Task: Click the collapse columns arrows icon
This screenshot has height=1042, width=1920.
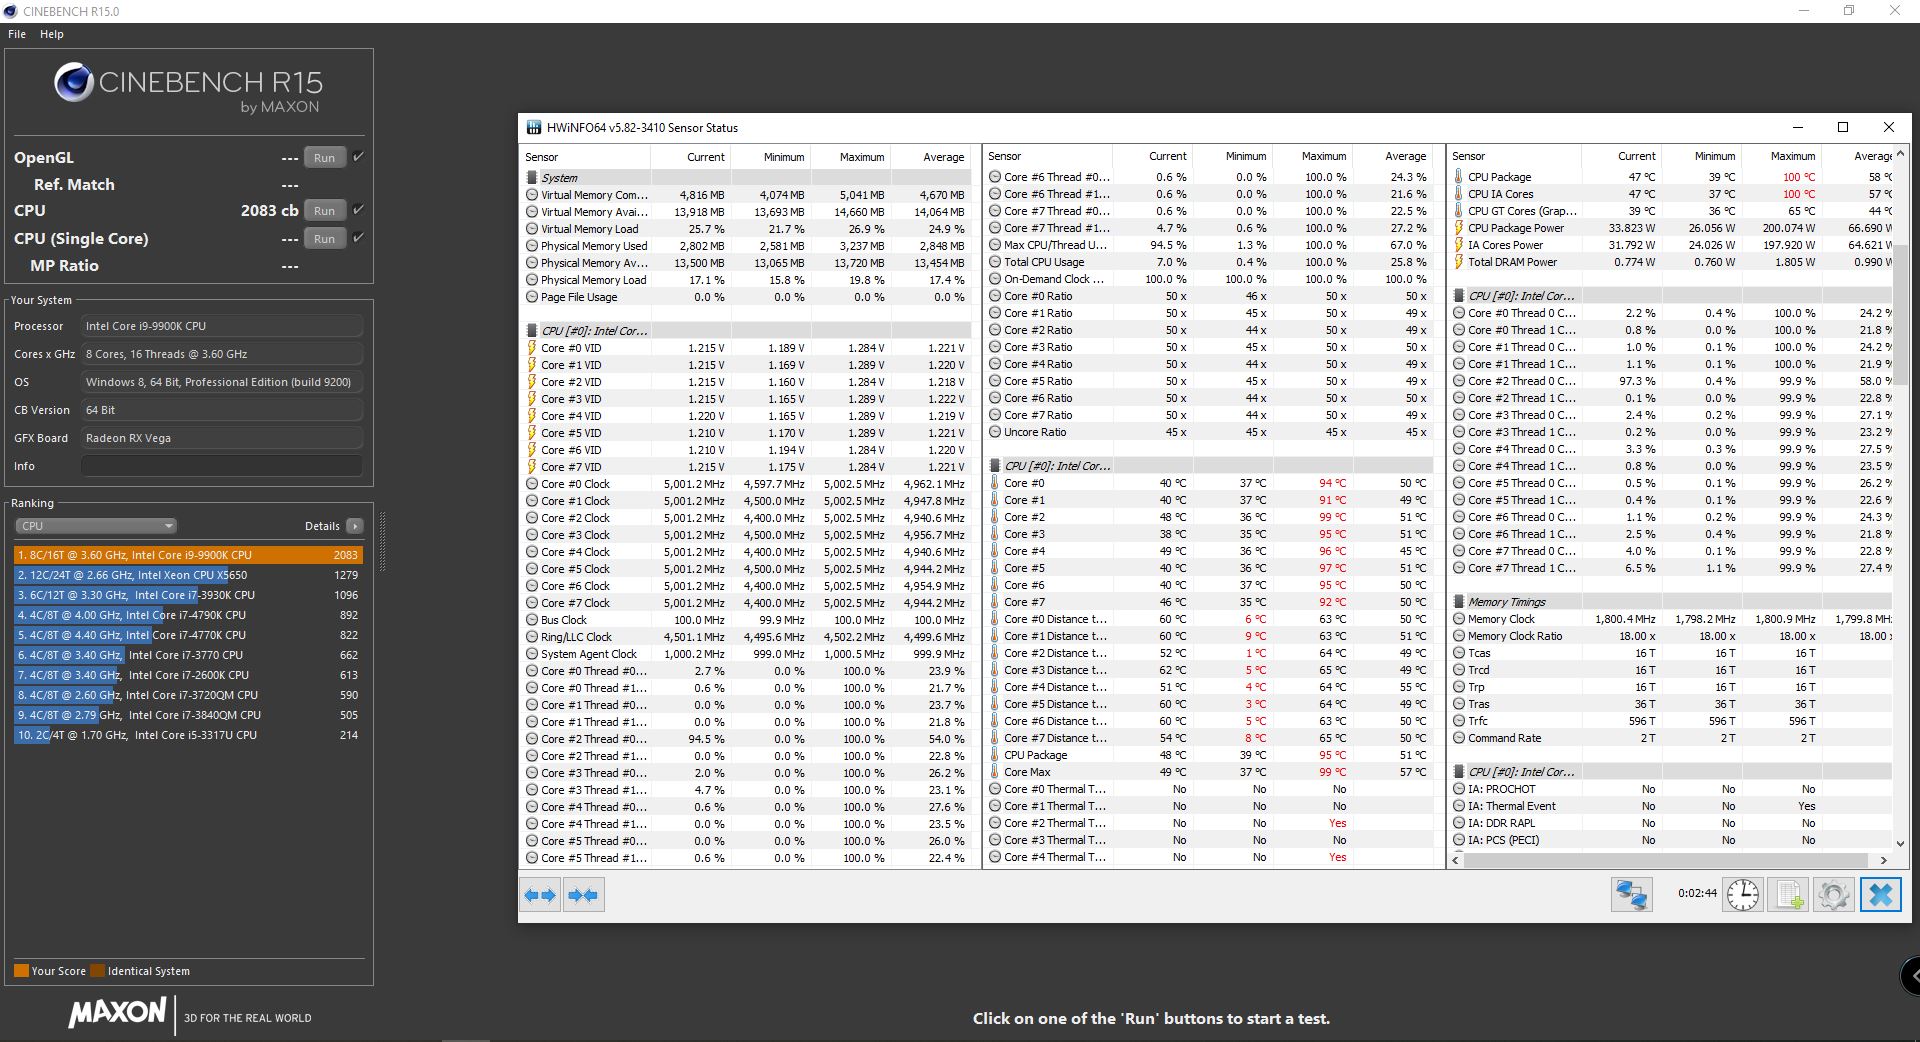Action: tap(584, 895)
